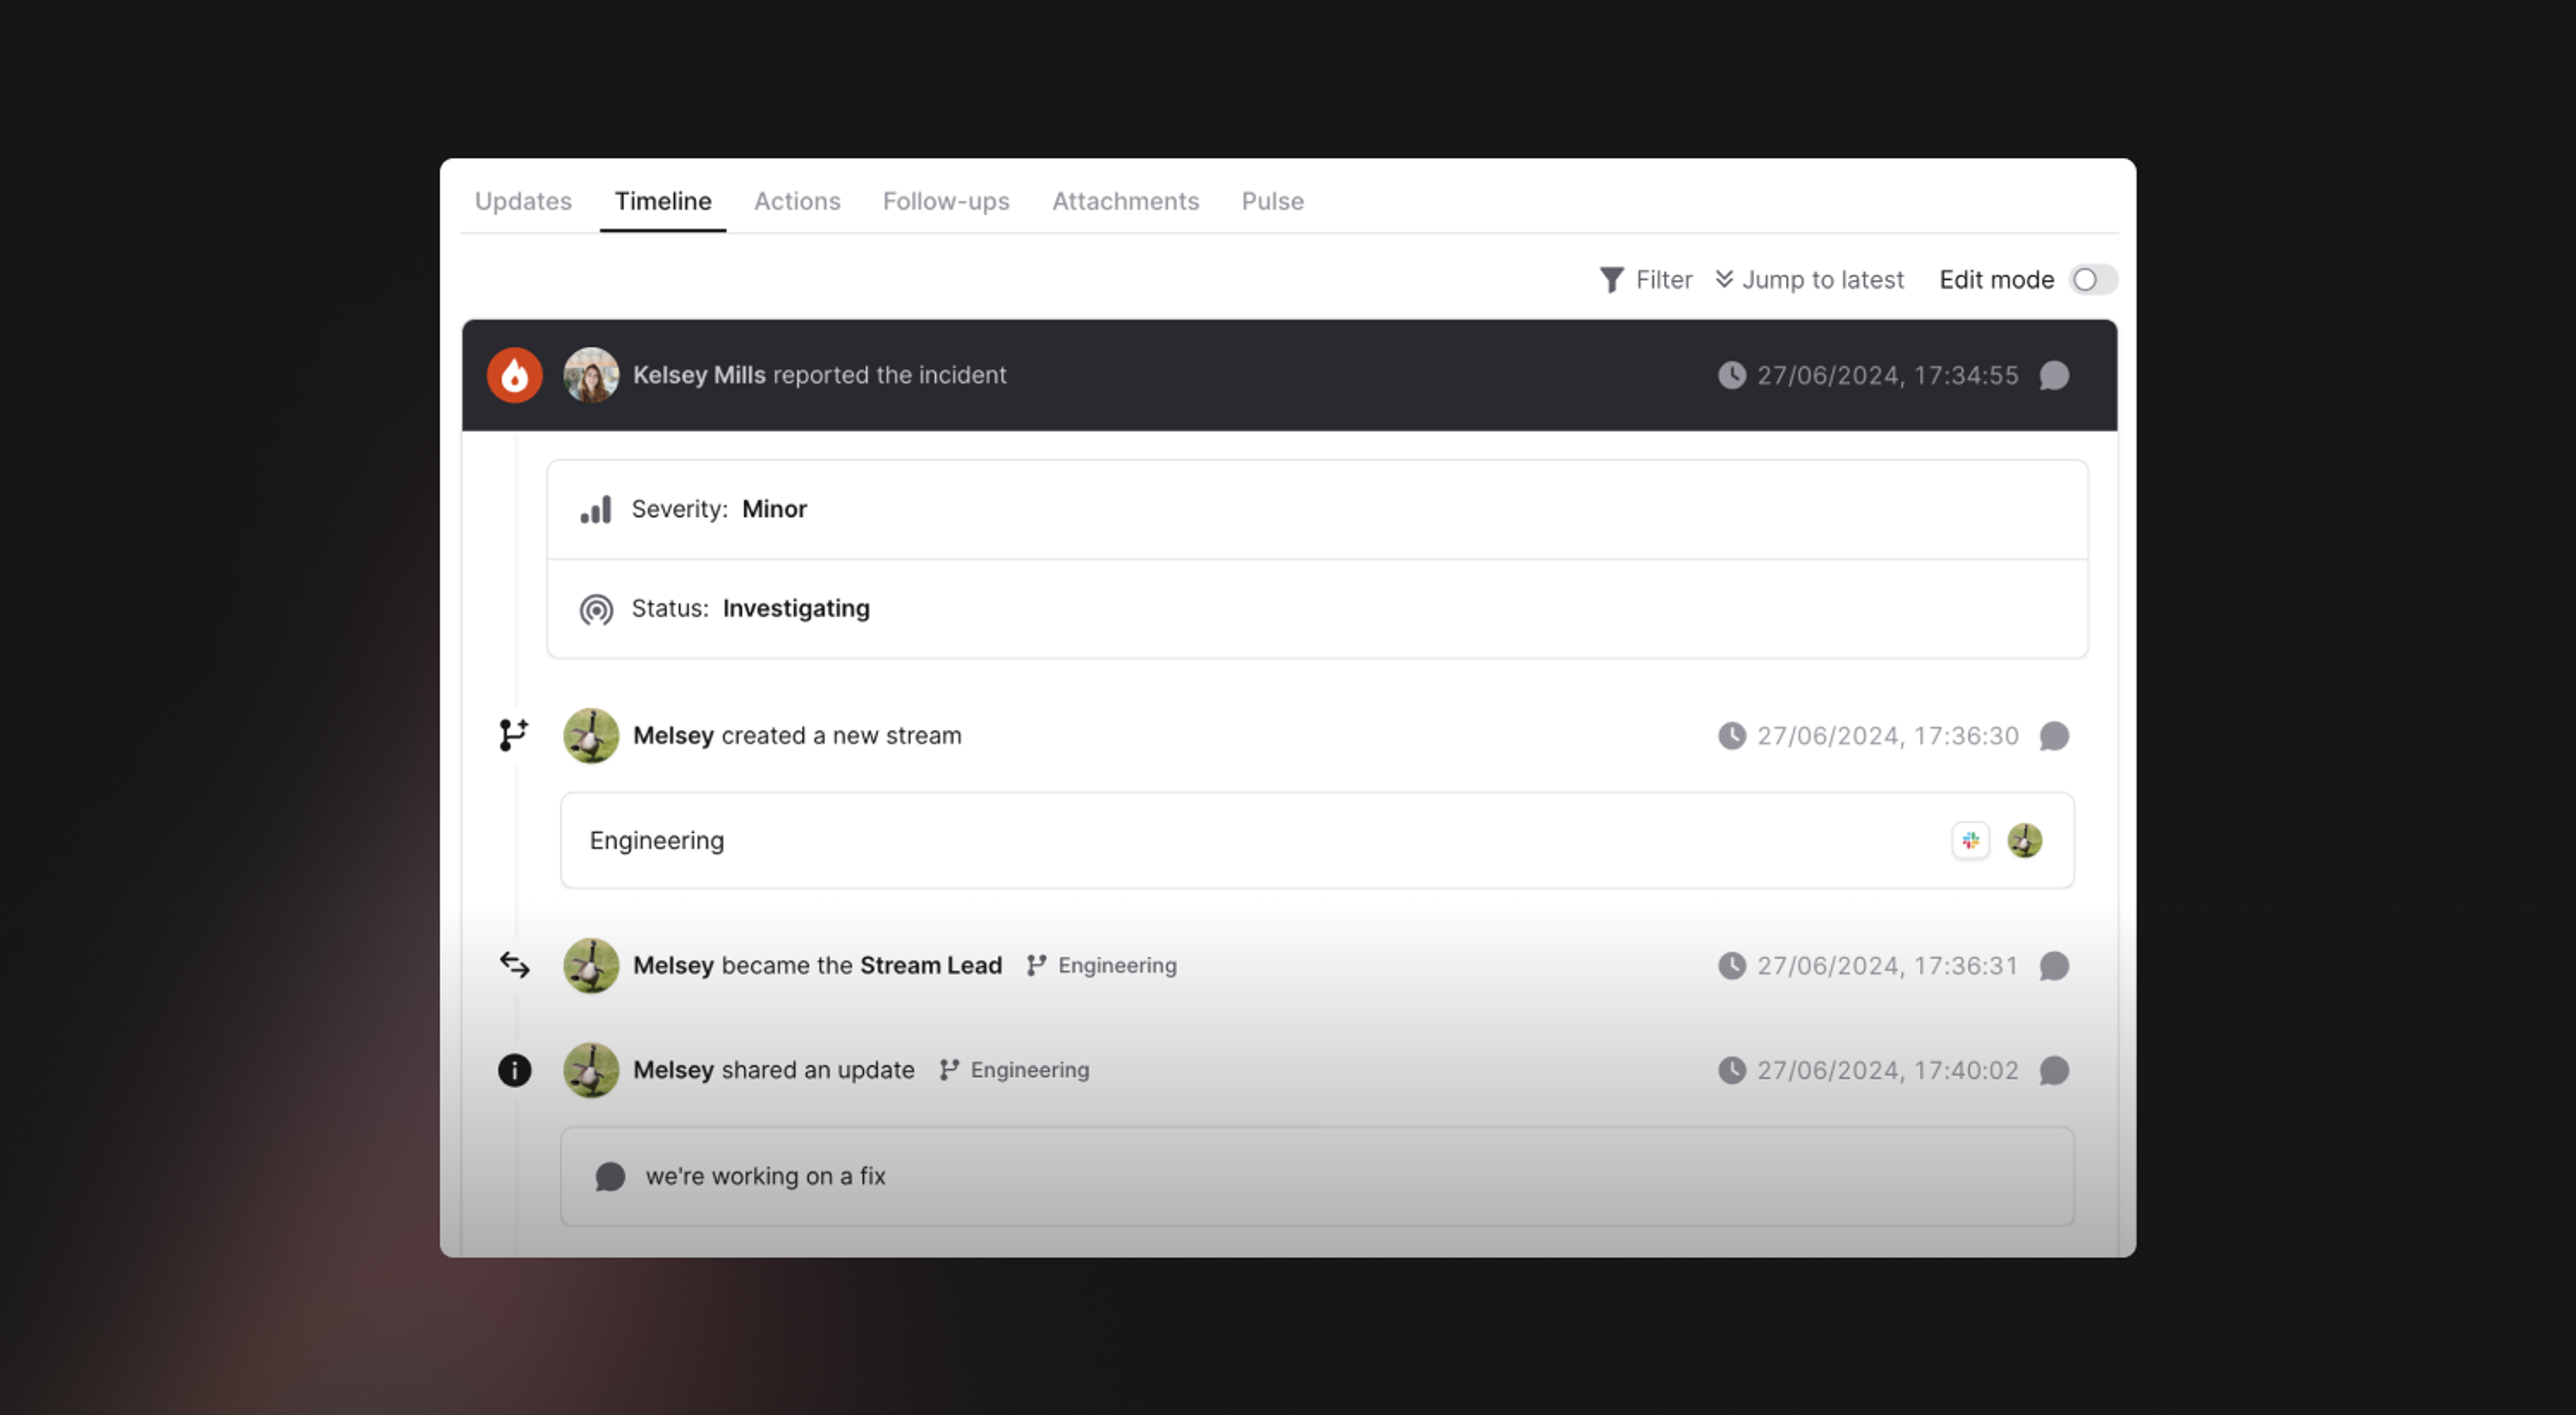Click the info icon beside shared update
2576x1415 pixels.
(x=514, y=1071)
